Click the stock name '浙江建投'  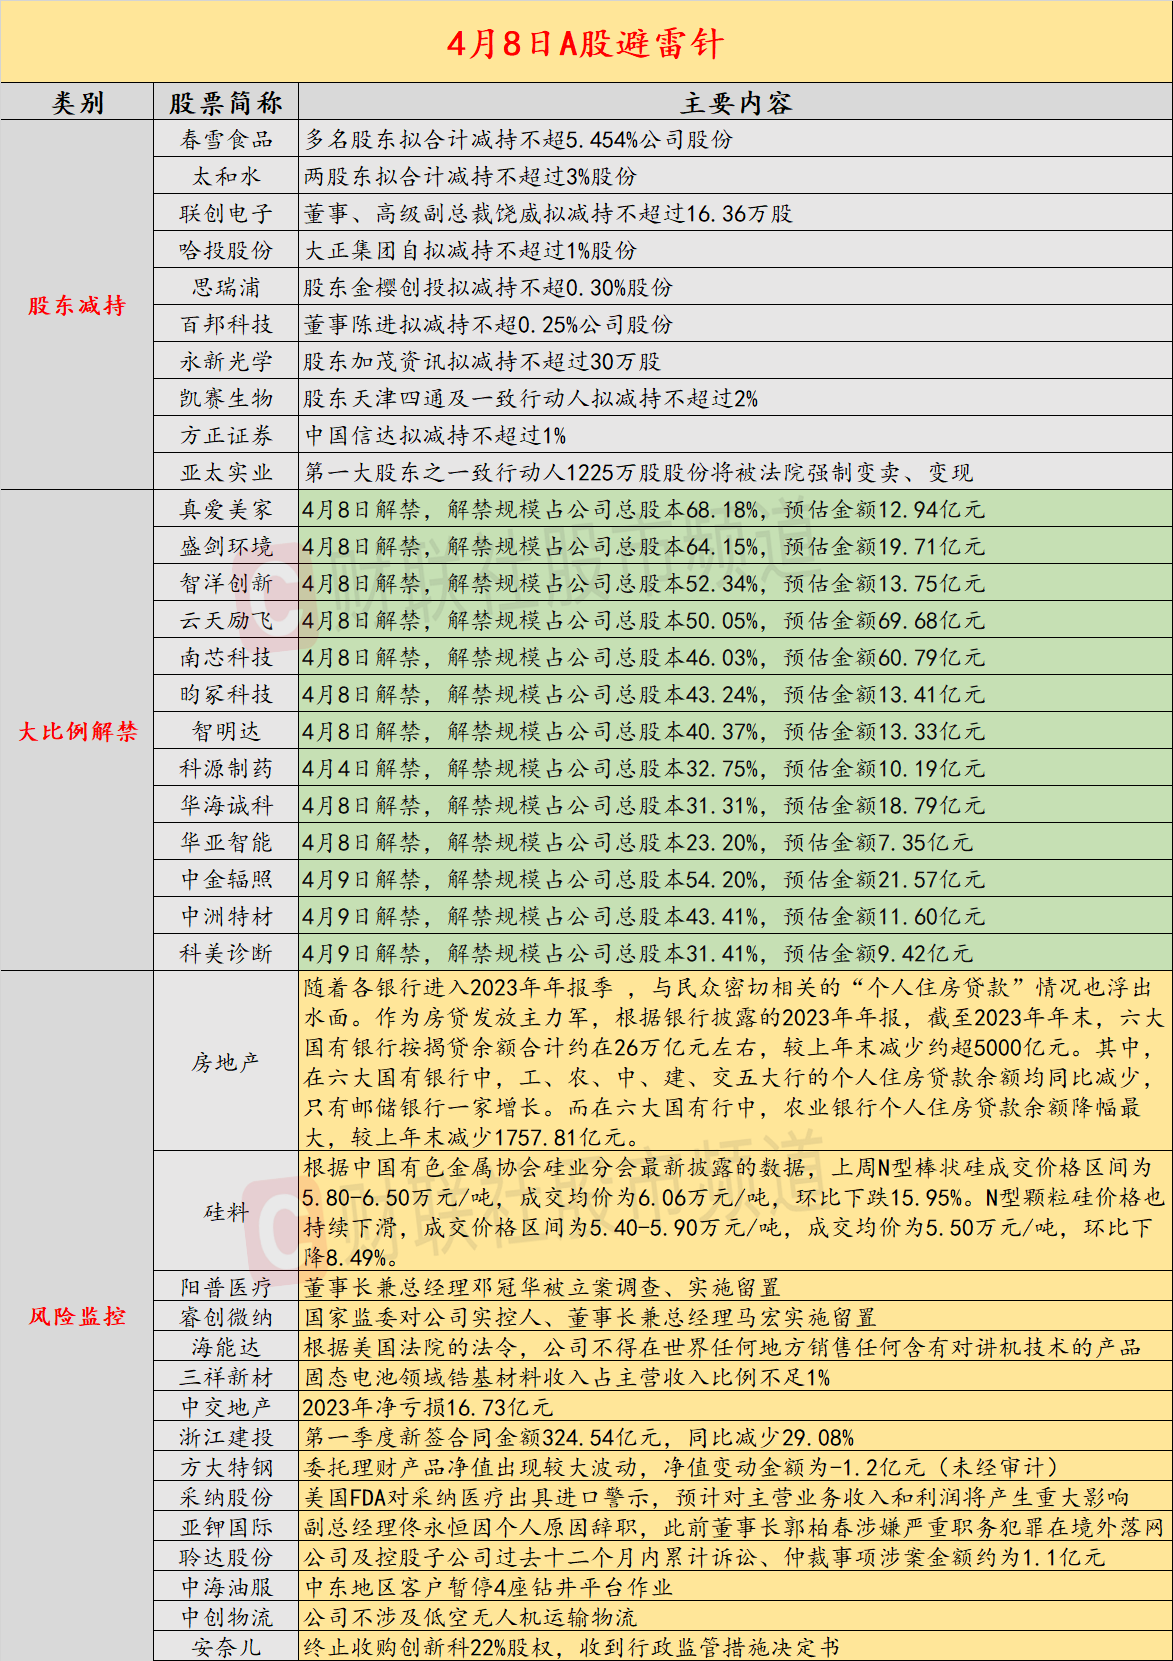tap(226, 1437)
